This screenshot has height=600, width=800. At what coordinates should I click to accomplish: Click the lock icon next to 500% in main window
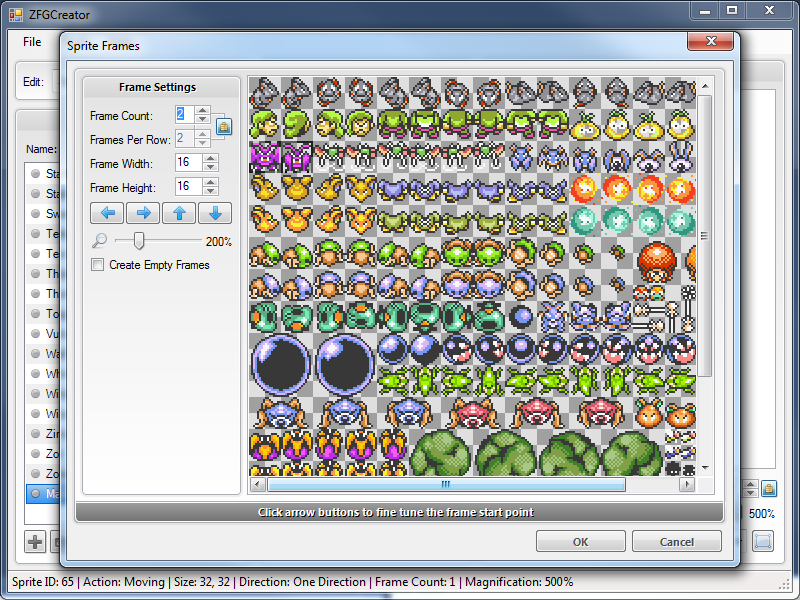coord(769,488)
